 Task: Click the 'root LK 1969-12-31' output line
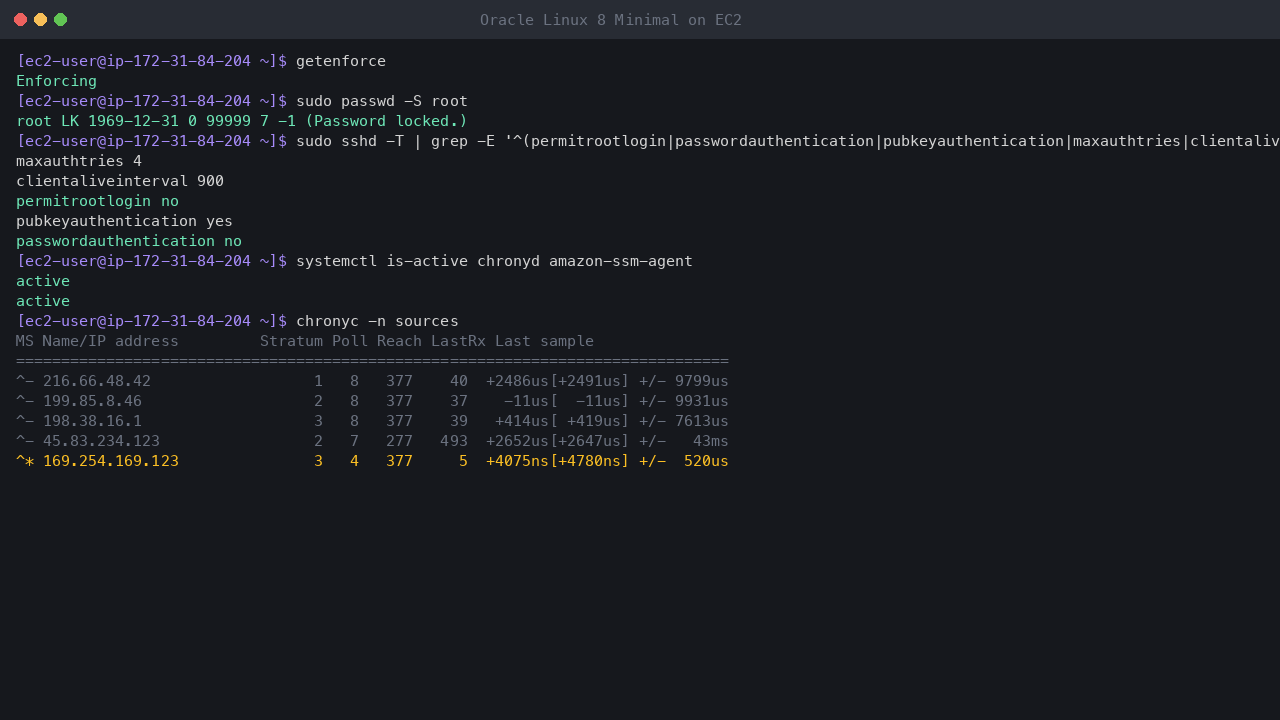[x=242, y=121]
